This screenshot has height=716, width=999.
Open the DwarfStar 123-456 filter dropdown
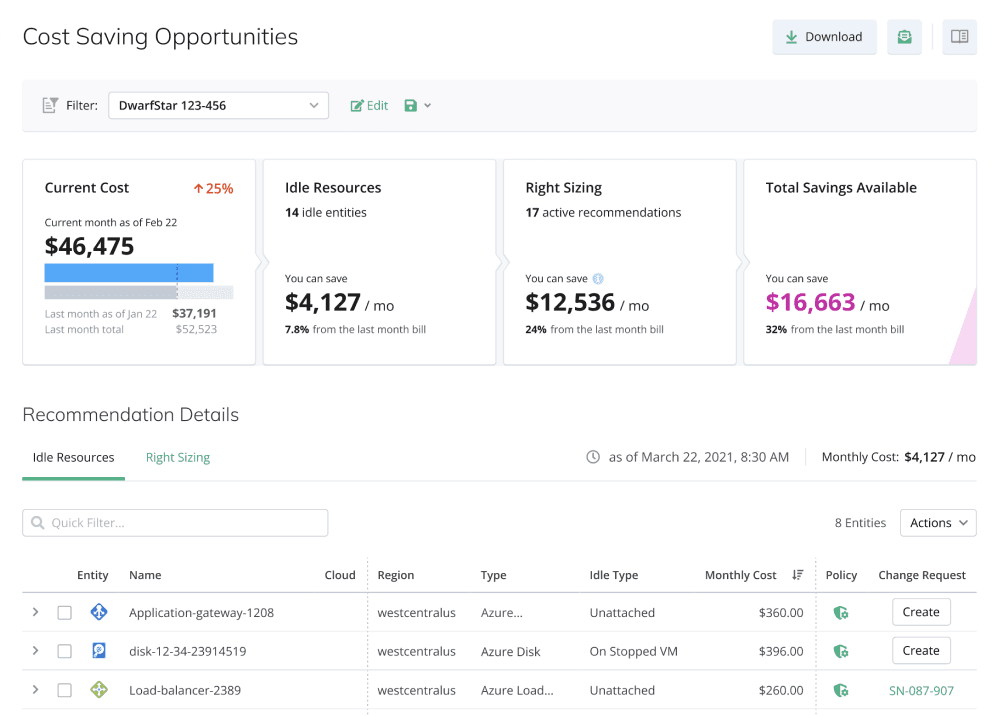coord(219,106)
